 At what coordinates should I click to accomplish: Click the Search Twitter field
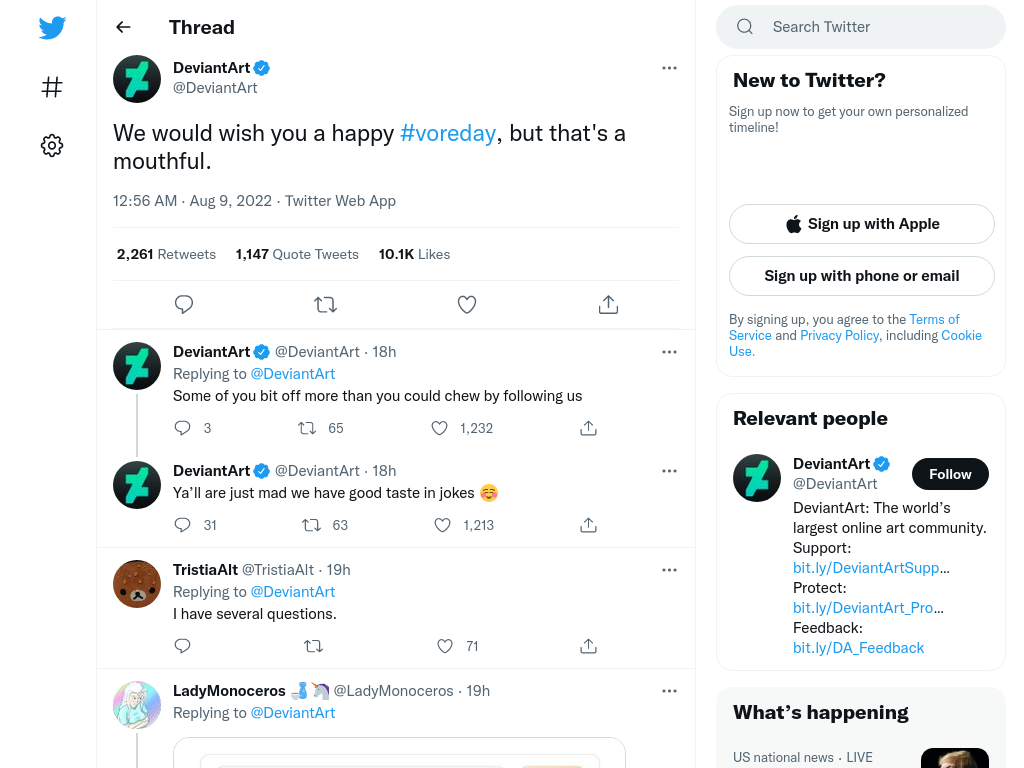[x=861, y=27]
